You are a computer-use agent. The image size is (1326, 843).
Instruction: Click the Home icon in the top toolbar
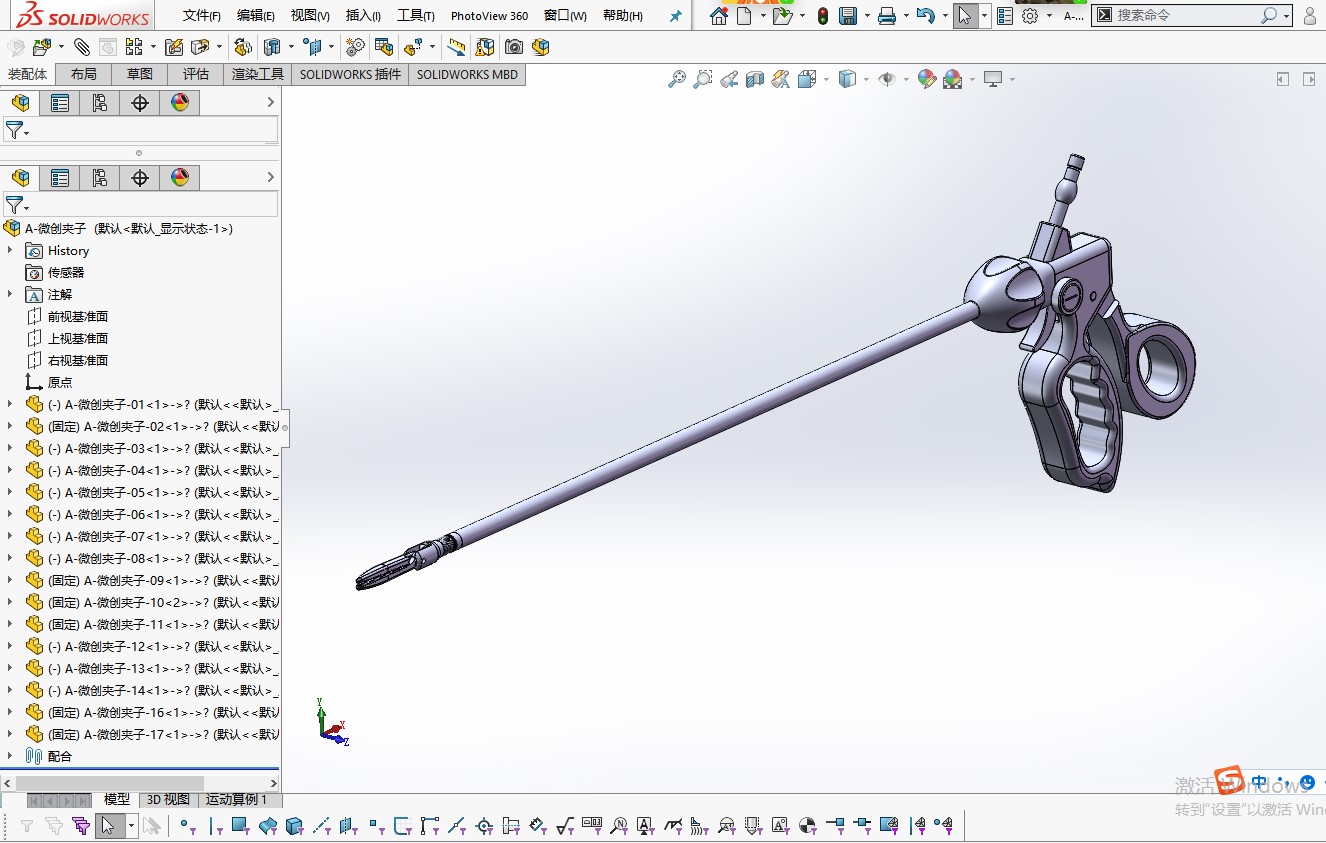(x=718, y=16)
